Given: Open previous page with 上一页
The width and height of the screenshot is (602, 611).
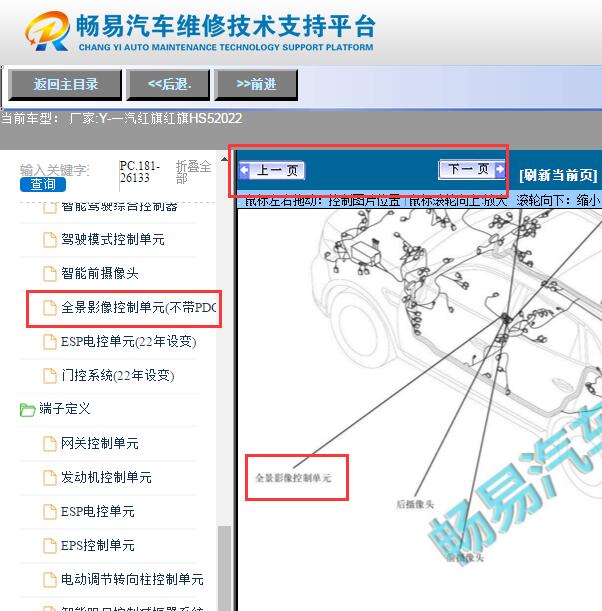Looking at the screenshot, I should pos(272,170).
